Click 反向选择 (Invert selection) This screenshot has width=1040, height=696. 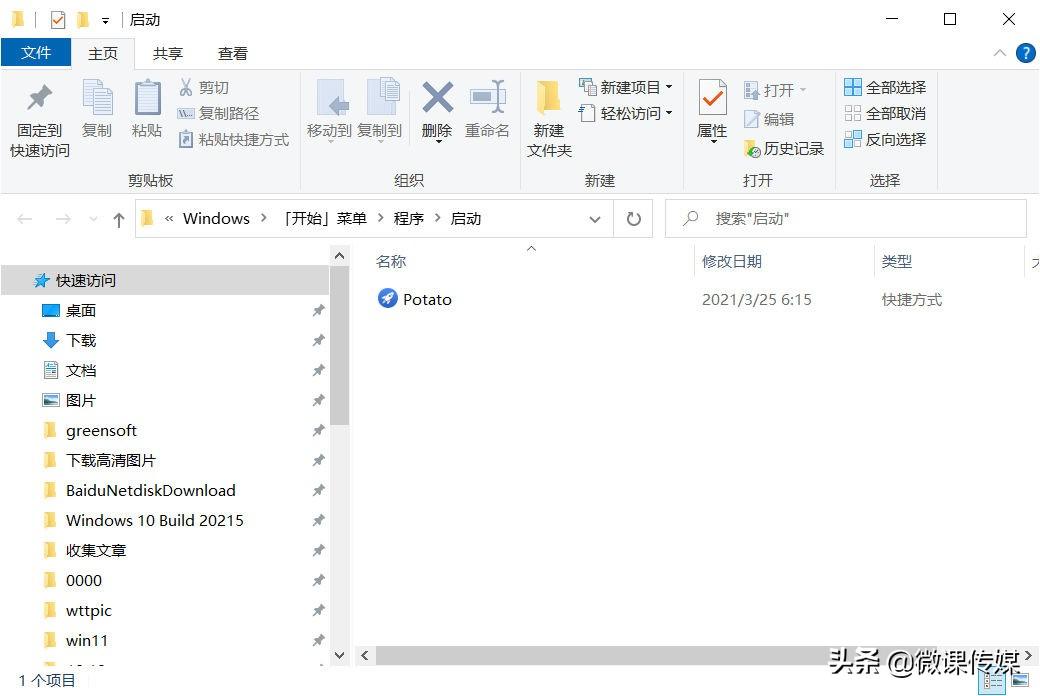tap(885, 139)
